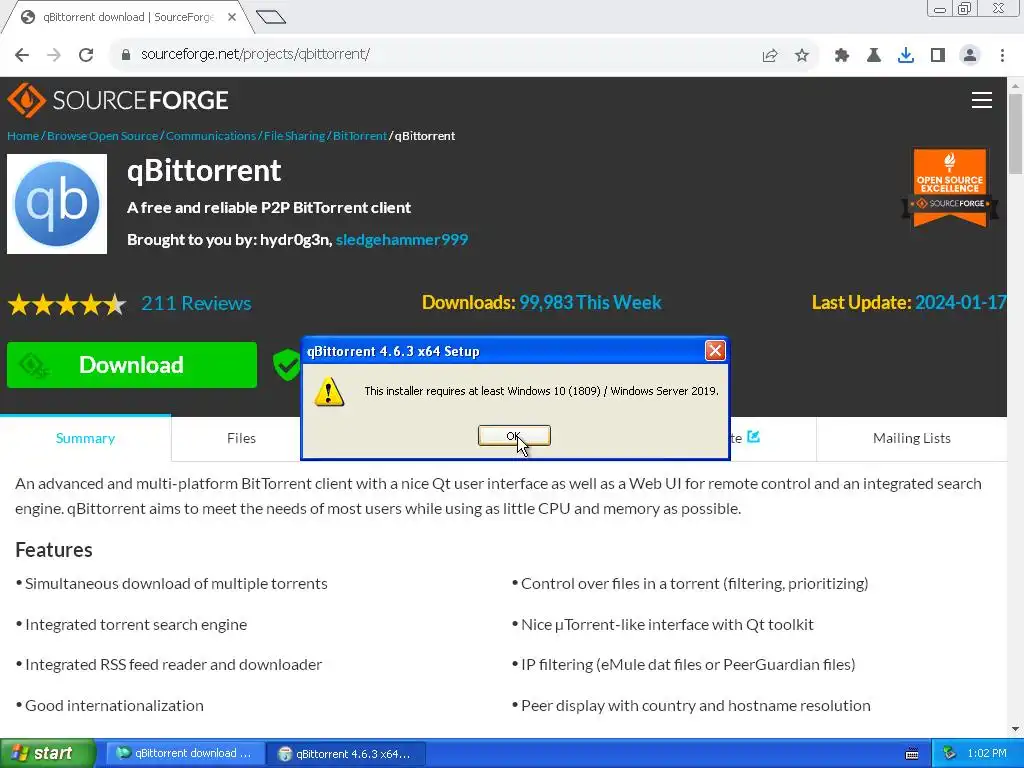Image resolution: width=1024 pixels, height=768 pixels.
Task: Go to Home breadcrumb link
Action: [x=23, y=136]
